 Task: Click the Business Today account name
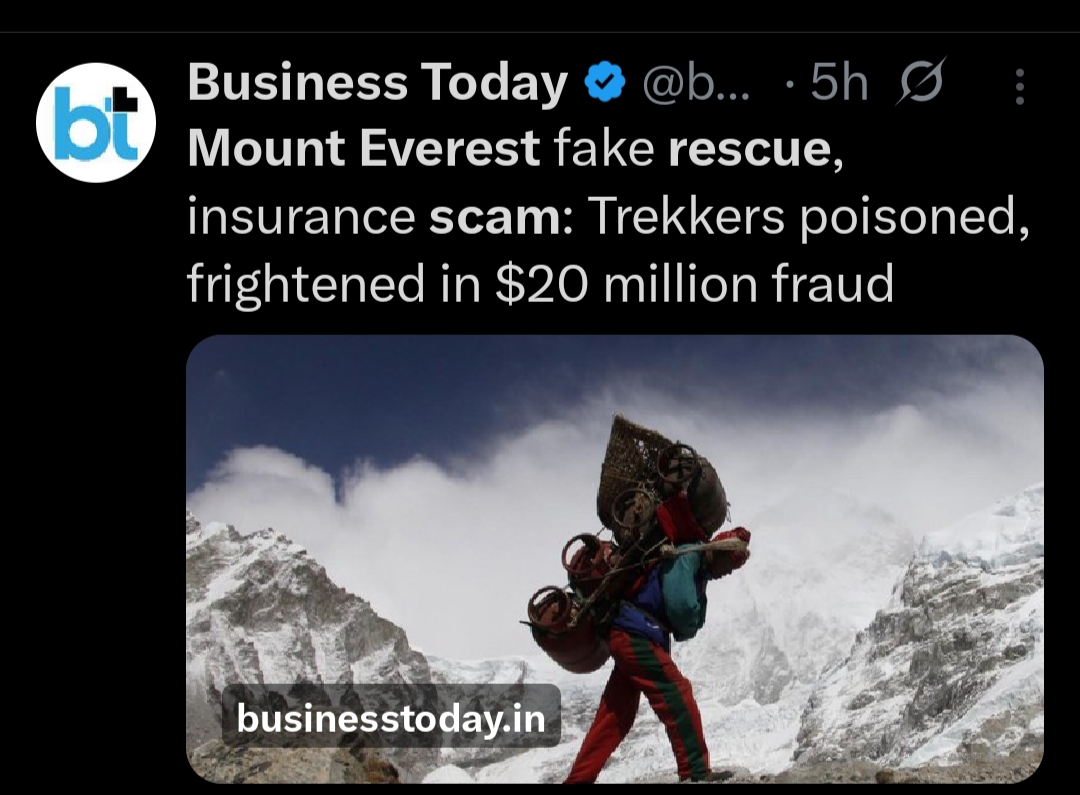[377, 84]
